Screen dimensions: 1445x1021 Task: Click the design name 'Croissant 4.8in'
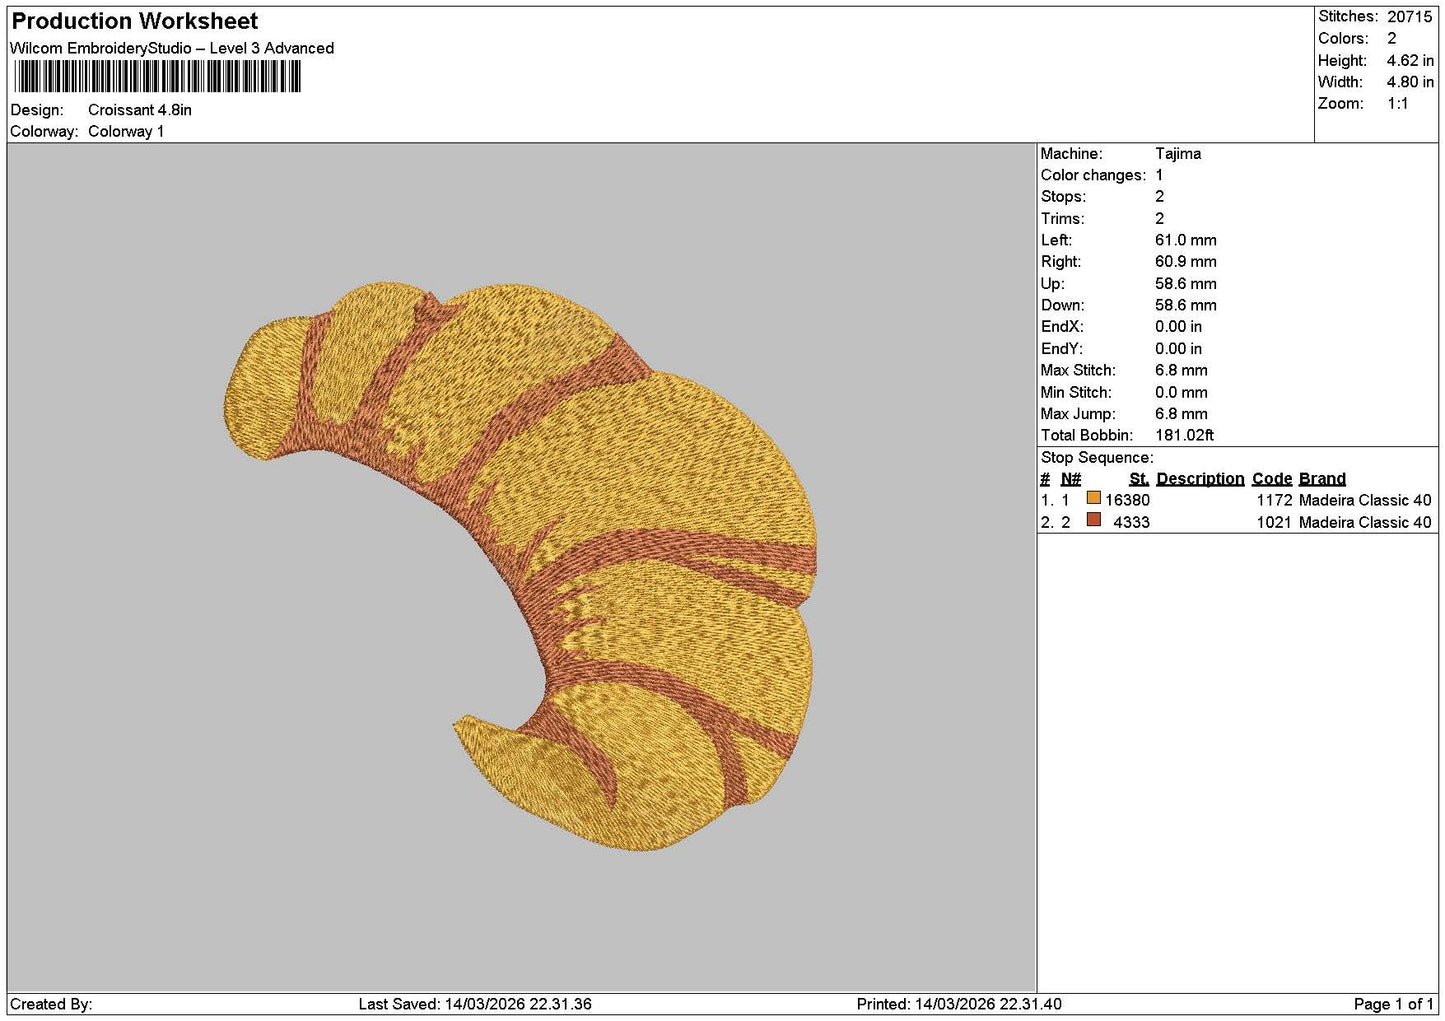[x=140, y=110]
